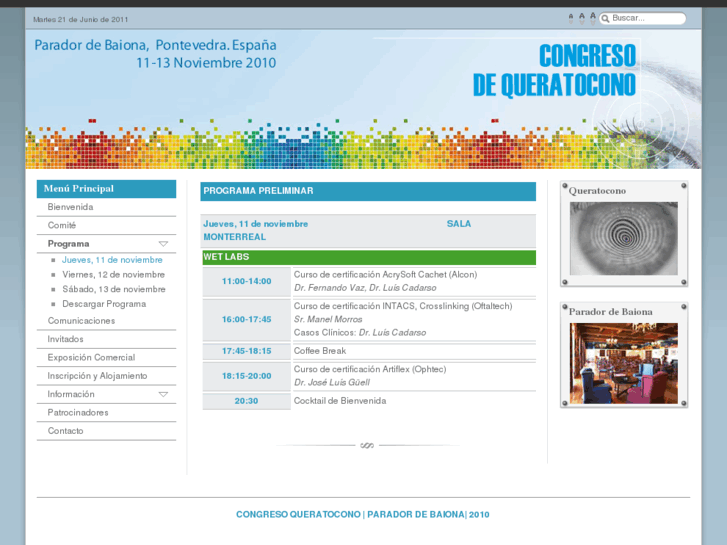Go to Exposición Comercial page

click(x=91, y=358)
